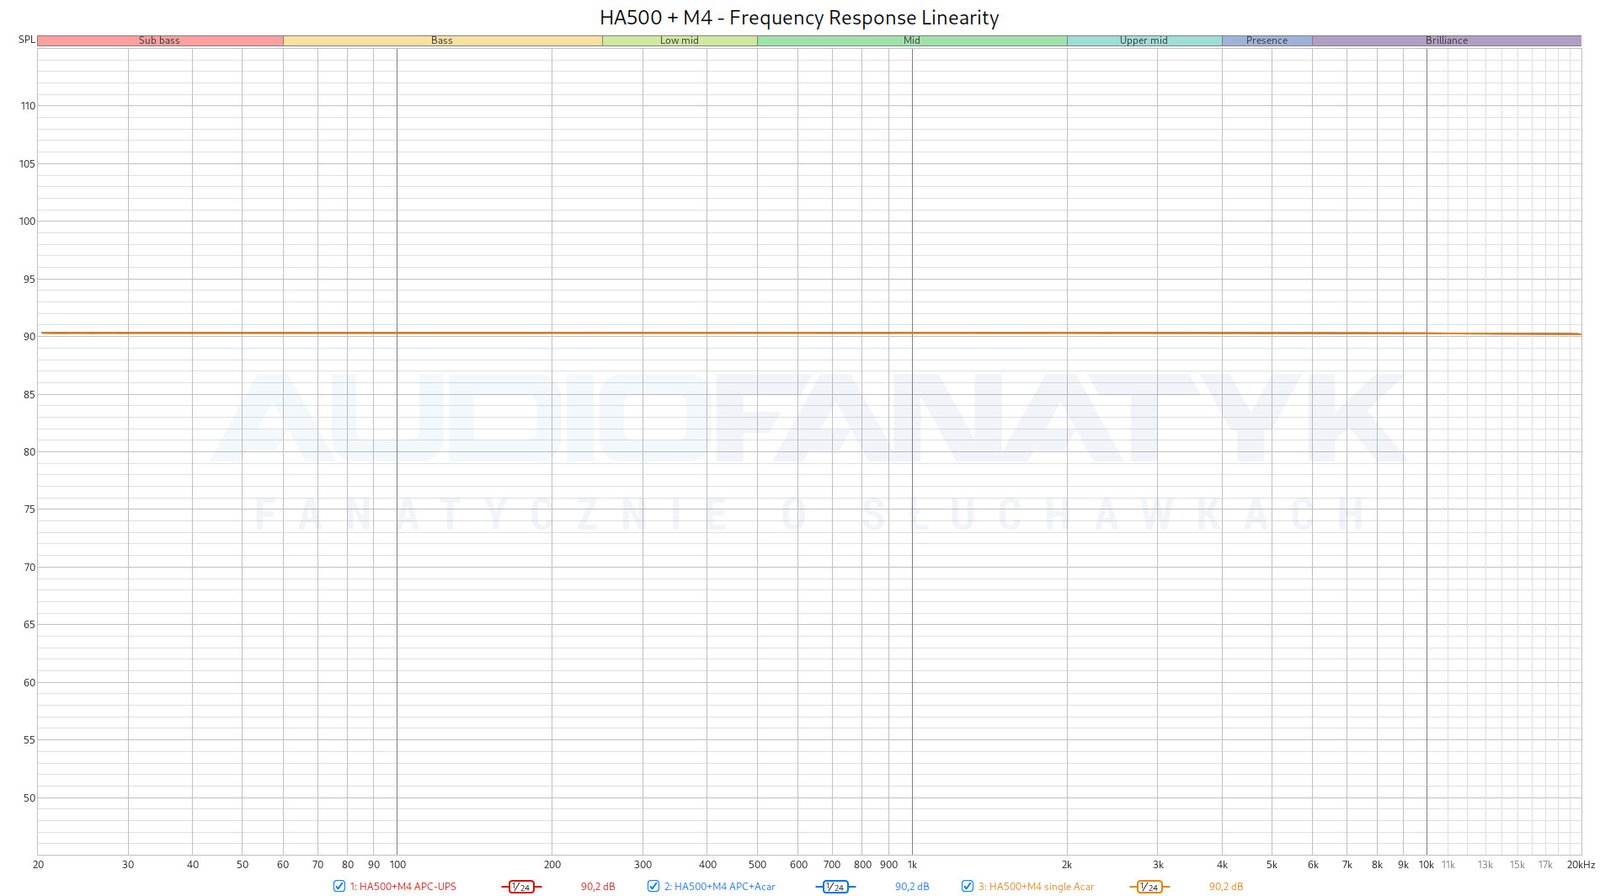This screenshot has width=1600, height=896.
Task: Click the Brilliance band bar
Action: click(1446, 41)
